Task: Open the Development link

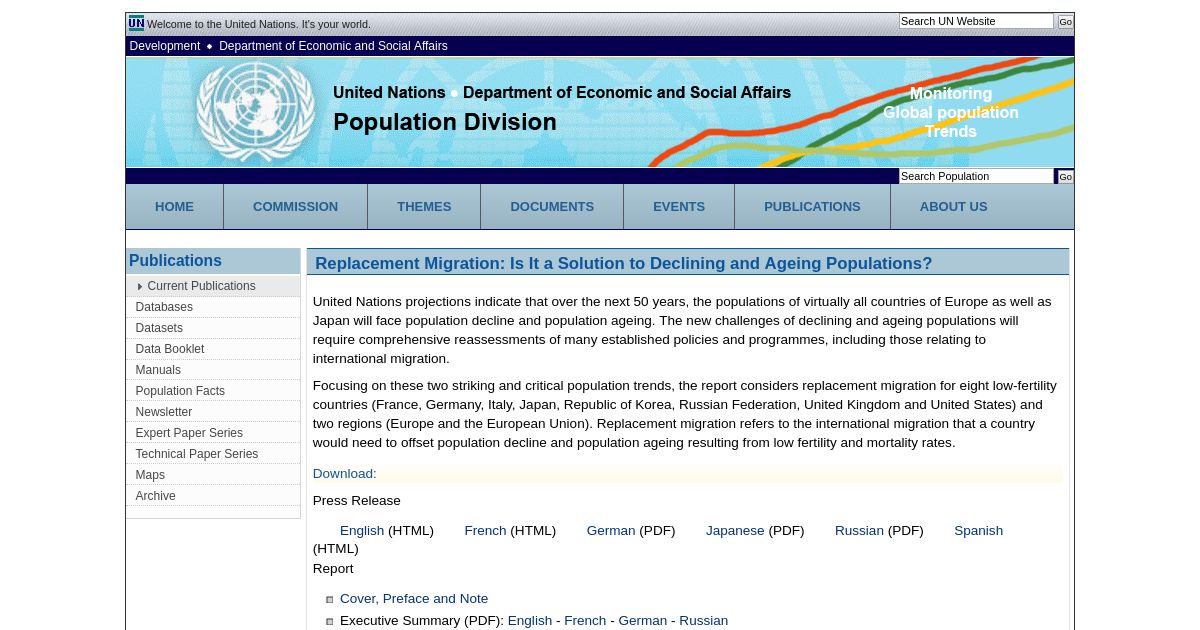Action: [165, 46]
